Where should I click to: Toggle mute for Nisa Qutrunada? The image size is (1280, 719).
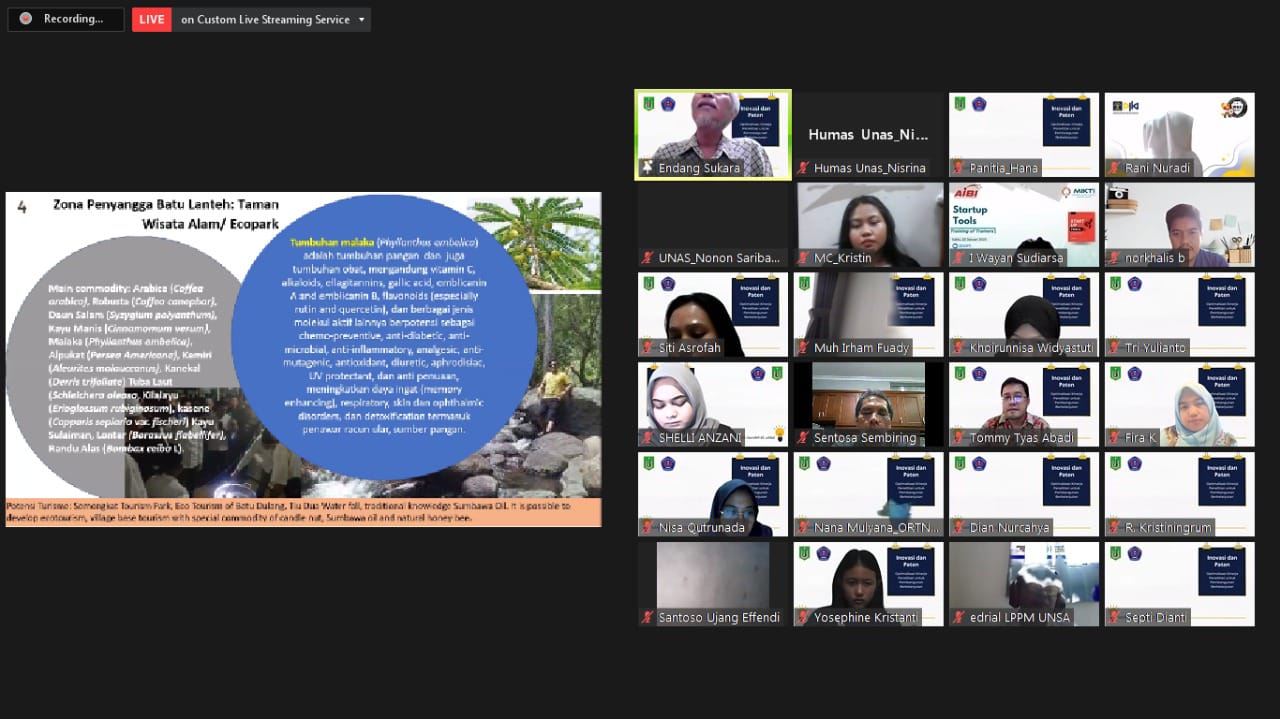click(x=647, y=526)
